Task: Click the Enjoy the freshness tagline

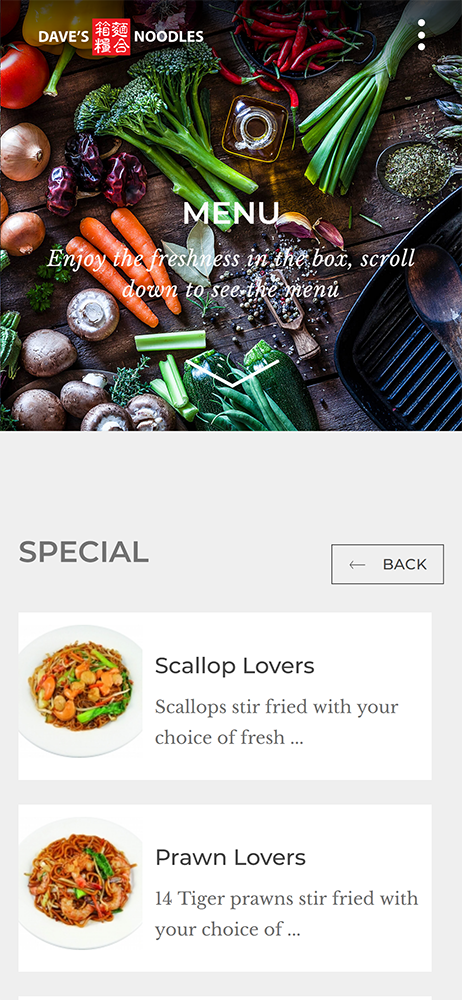Action: [x=231, y=274]
